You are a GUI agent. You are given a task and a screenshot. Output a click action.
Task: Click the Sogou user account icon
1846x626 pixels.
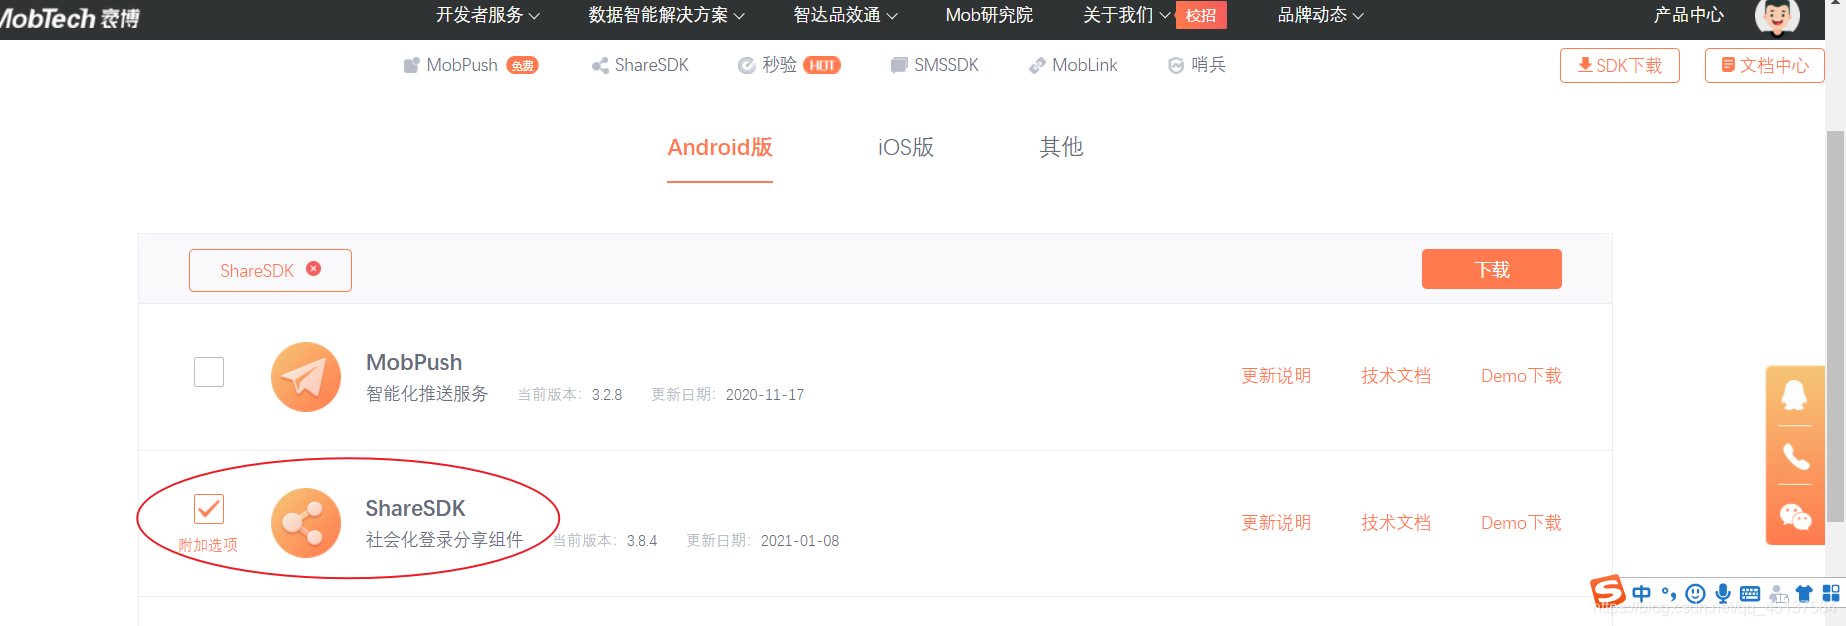(1778, 594)
